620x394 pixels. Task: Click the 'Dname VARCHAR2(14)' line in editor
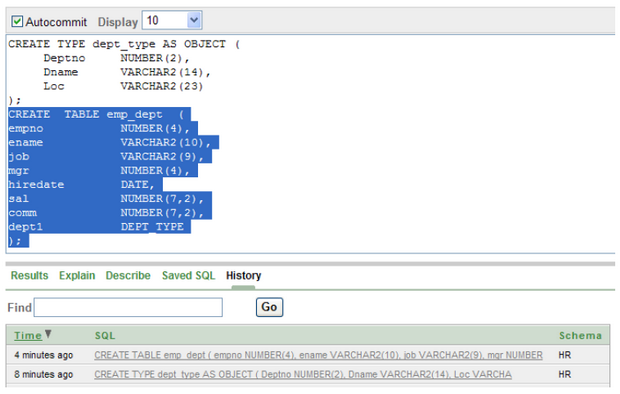click(127, 72)
